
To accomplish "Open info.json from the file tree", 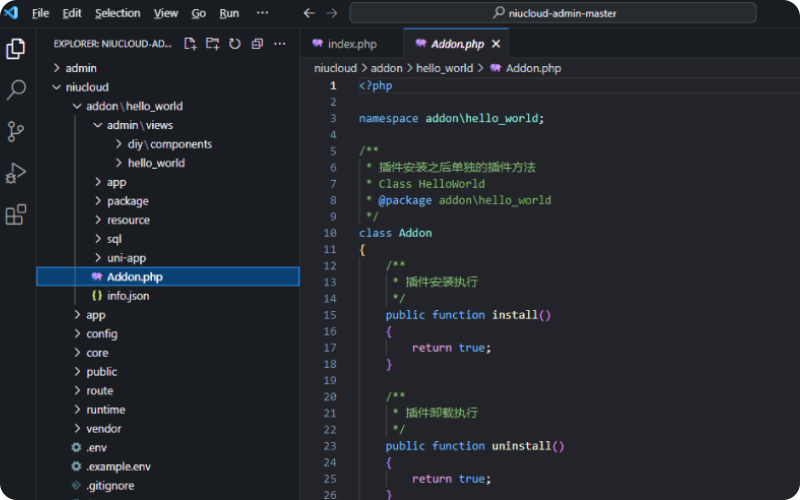I will pos(127,296).
